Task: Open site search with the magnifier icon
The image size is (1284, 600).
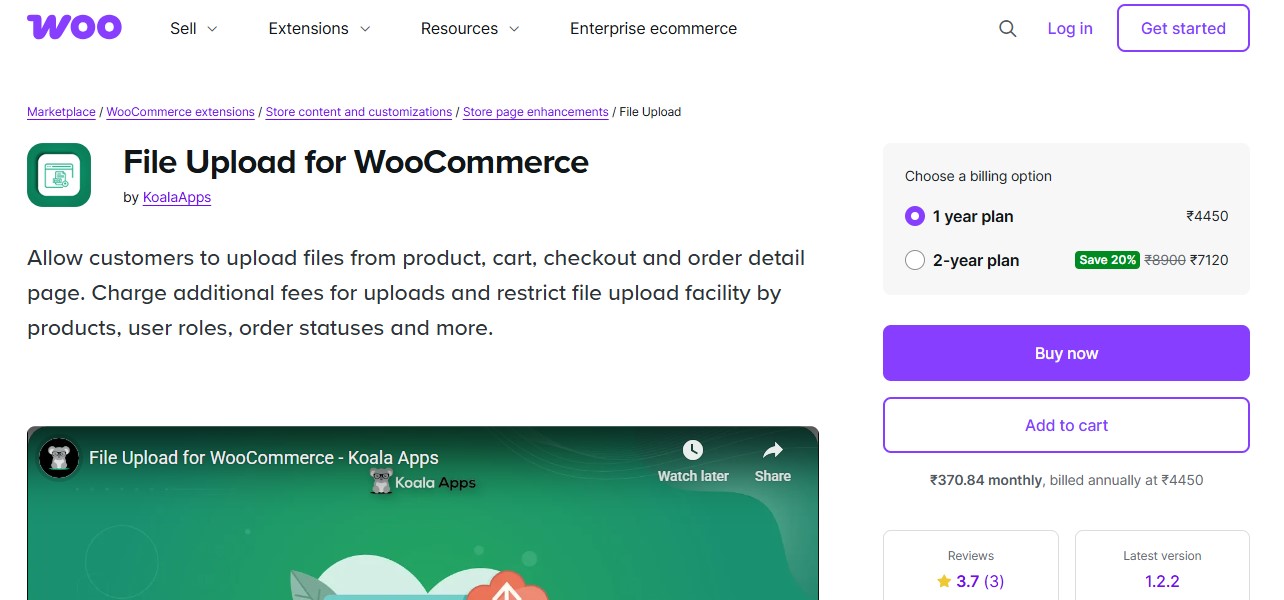Action: point(1007,29)
